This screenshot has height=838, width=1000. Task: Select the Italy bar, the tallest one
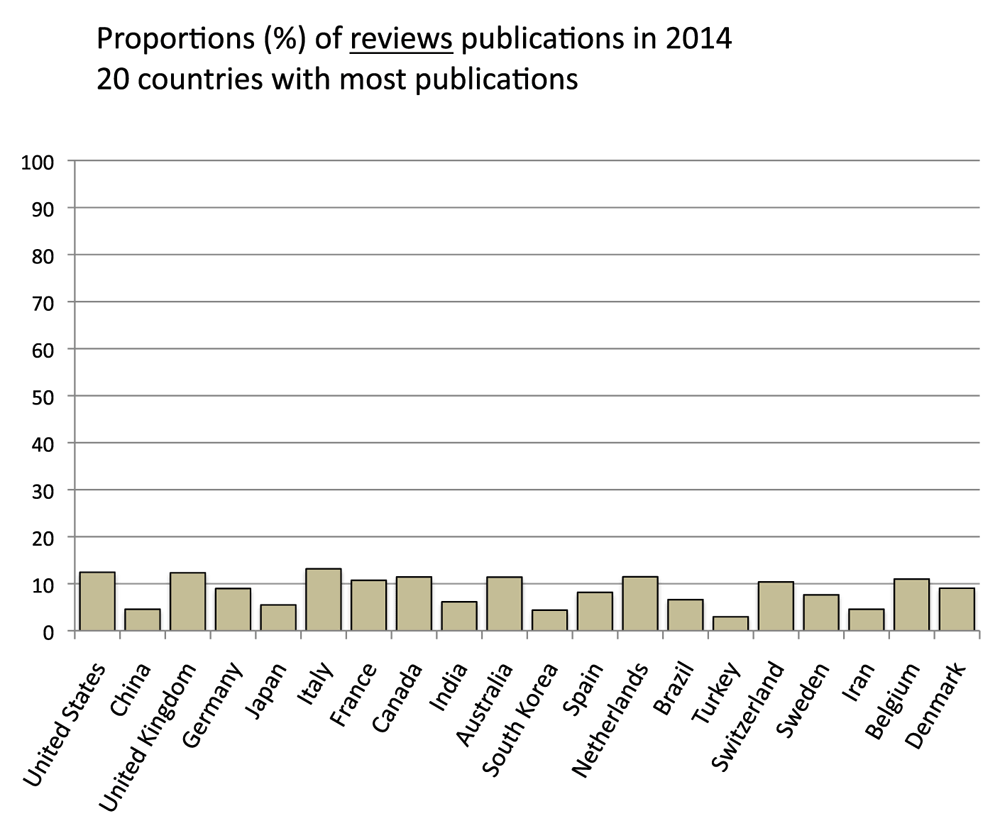323,600
